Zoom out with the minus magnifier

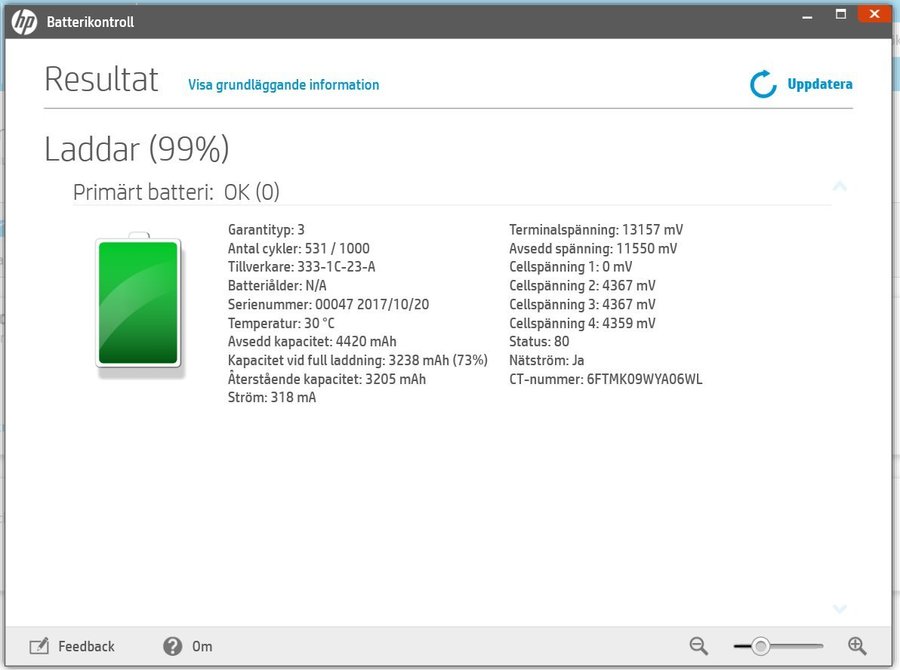click(698, 646)
